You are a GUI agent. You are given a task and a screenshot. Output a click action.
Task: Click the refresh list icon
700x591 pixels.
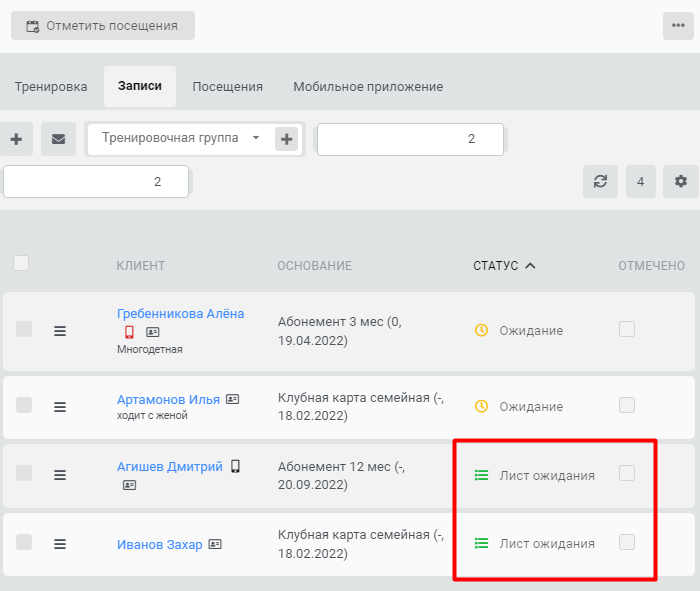coord(600,182)
